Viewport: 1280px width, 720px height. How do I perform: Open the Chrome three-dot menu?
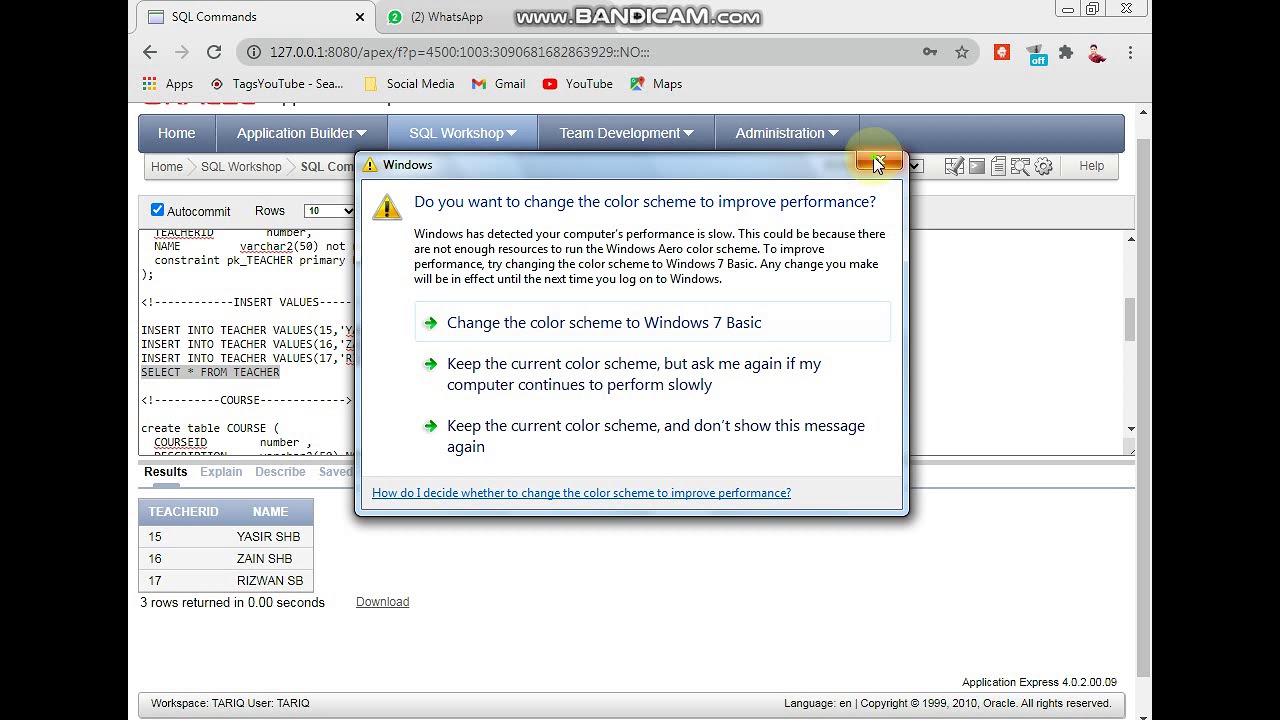[x=1130, y=52]
